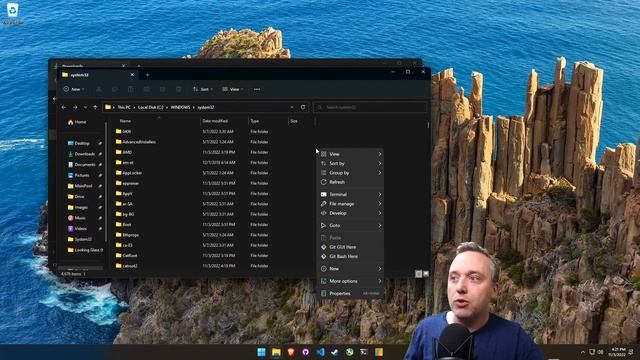Choose Refresh in the context menu

(x=351, y=182)
